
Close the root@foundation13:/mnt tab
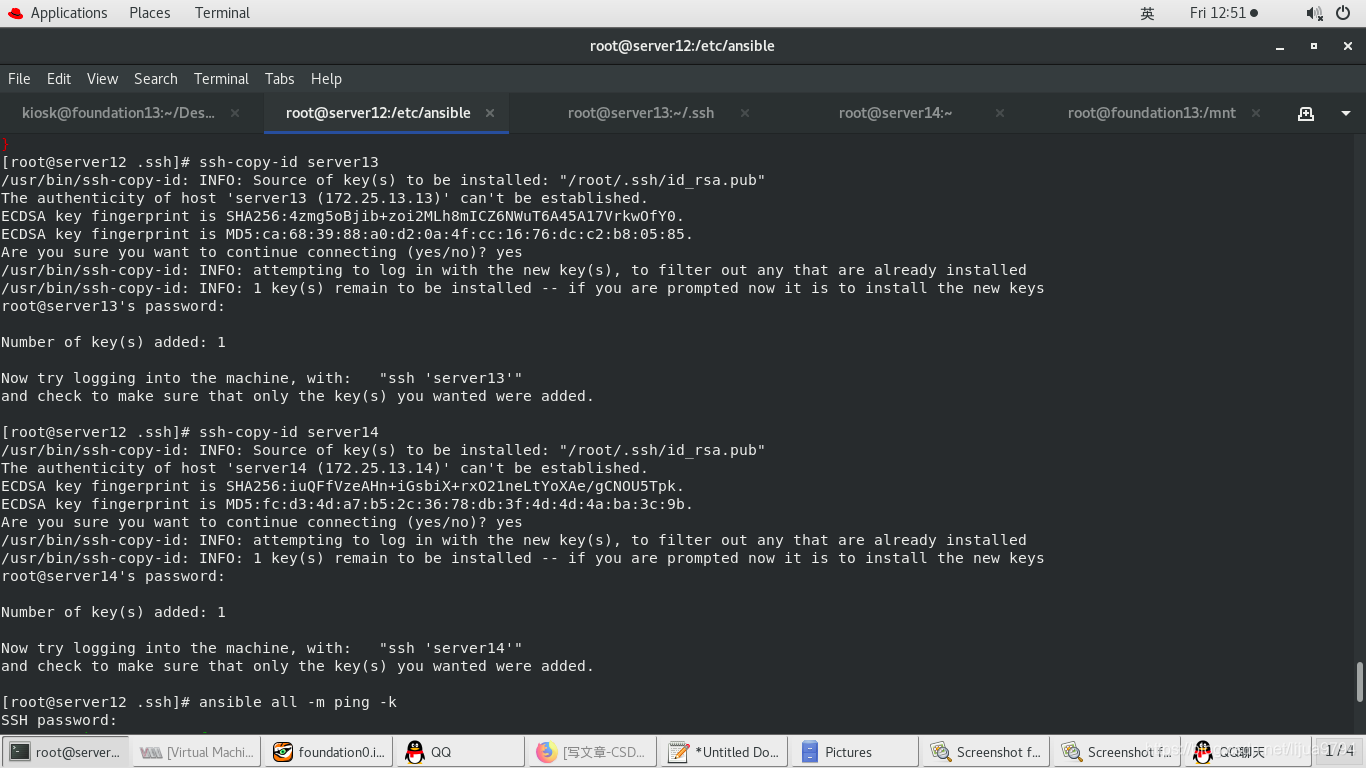click(x=1256, y=113)
